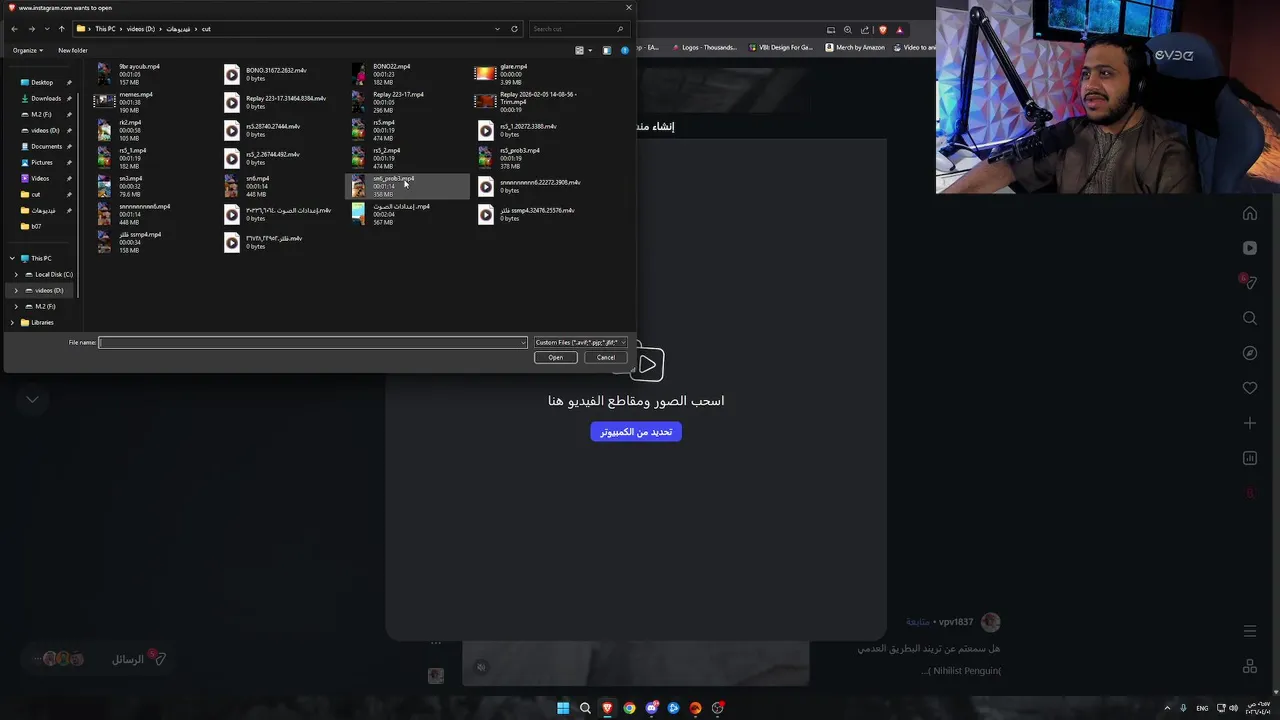Select the 9br ayoub.mp4 file

point(130,74)
